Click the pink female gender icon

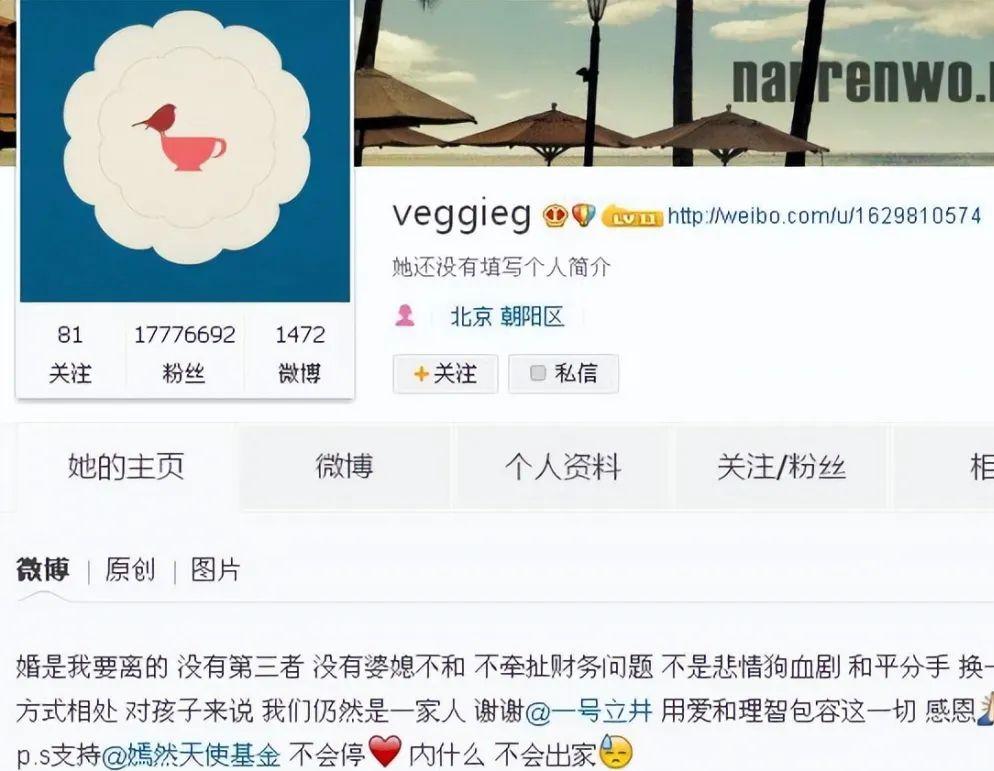point(404,315)
